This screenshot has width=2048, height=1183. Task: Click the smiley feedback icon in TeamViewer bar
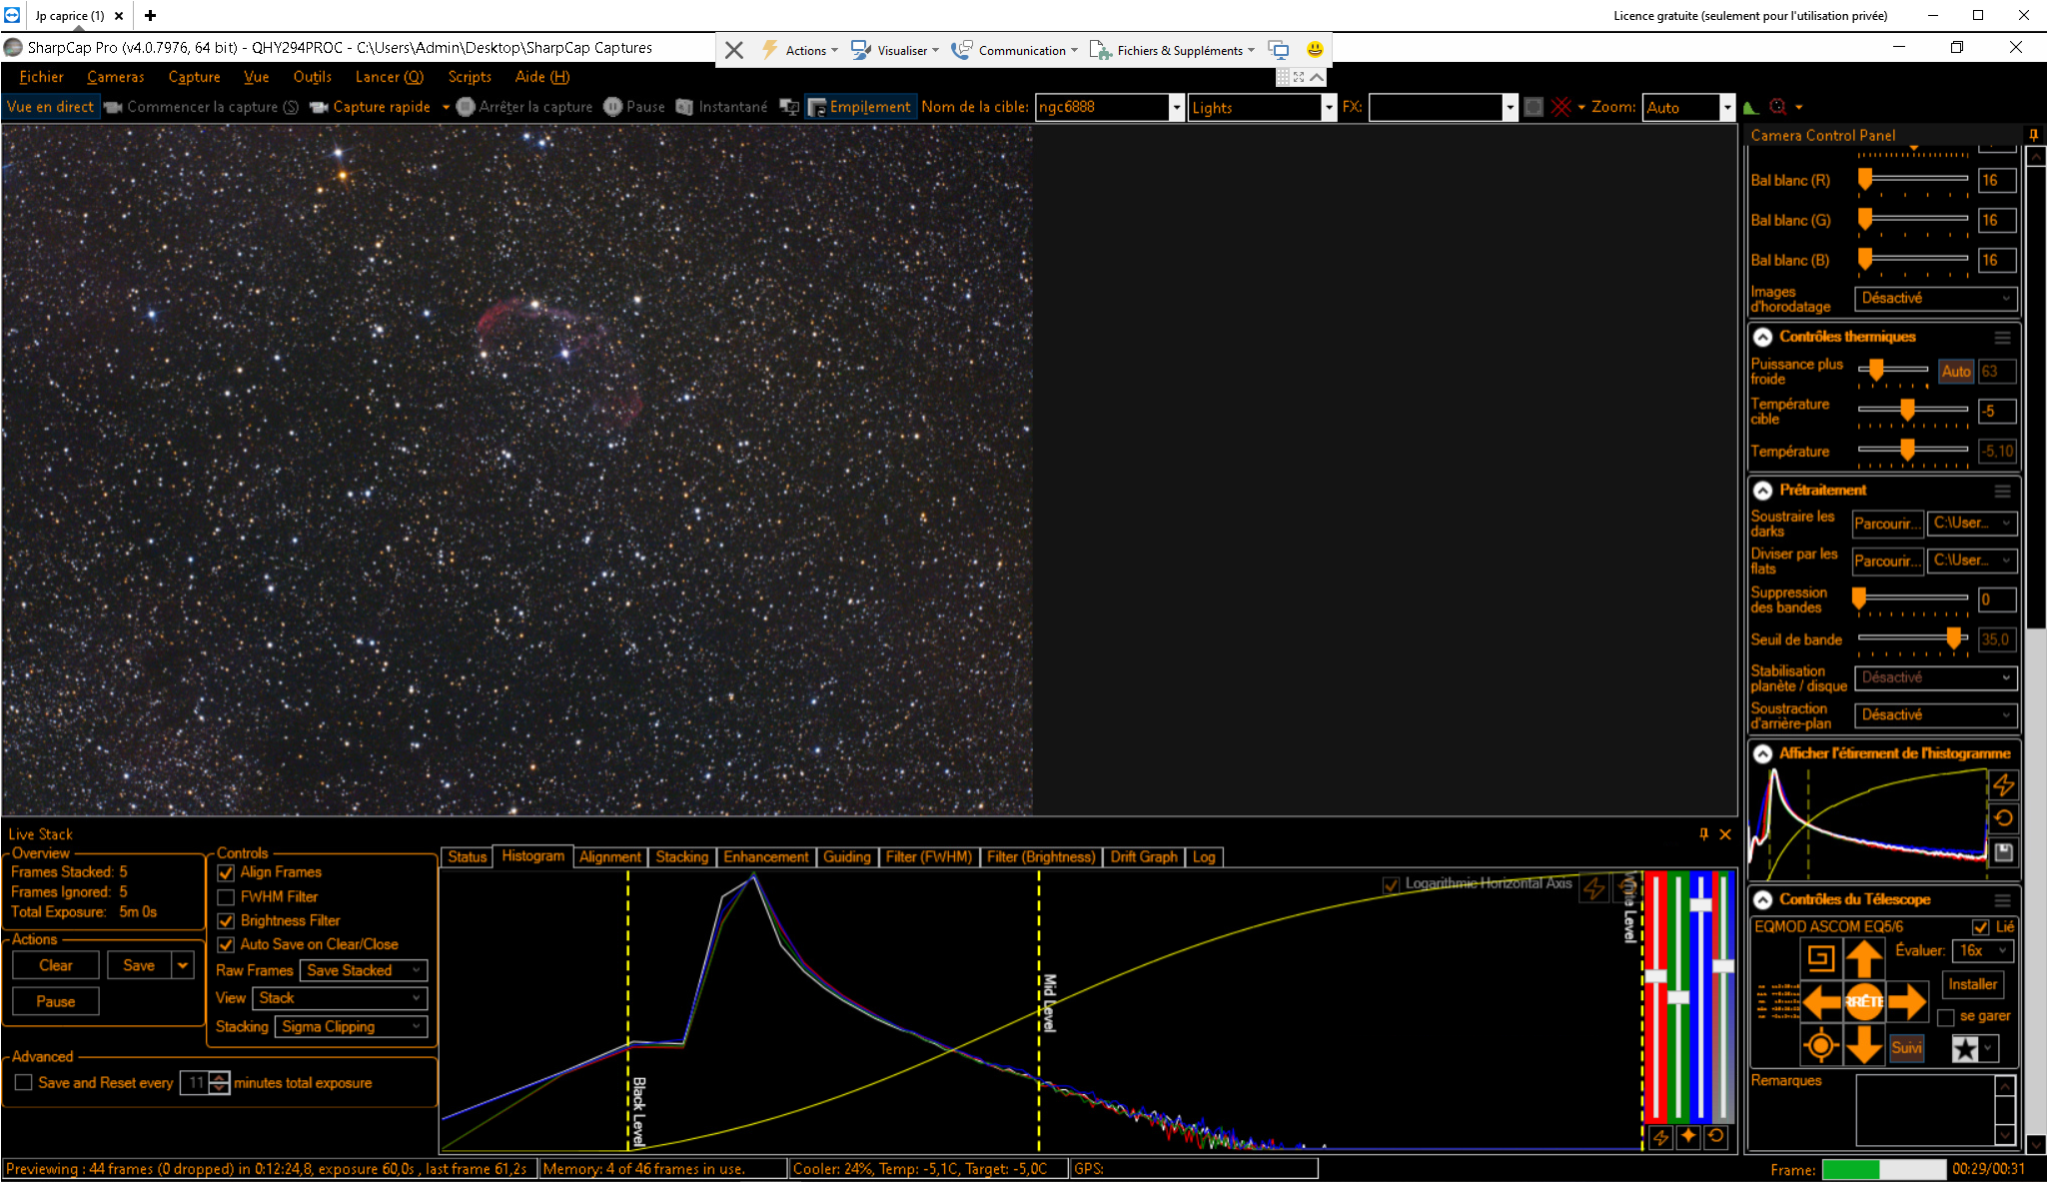[x=1314, y=49]
